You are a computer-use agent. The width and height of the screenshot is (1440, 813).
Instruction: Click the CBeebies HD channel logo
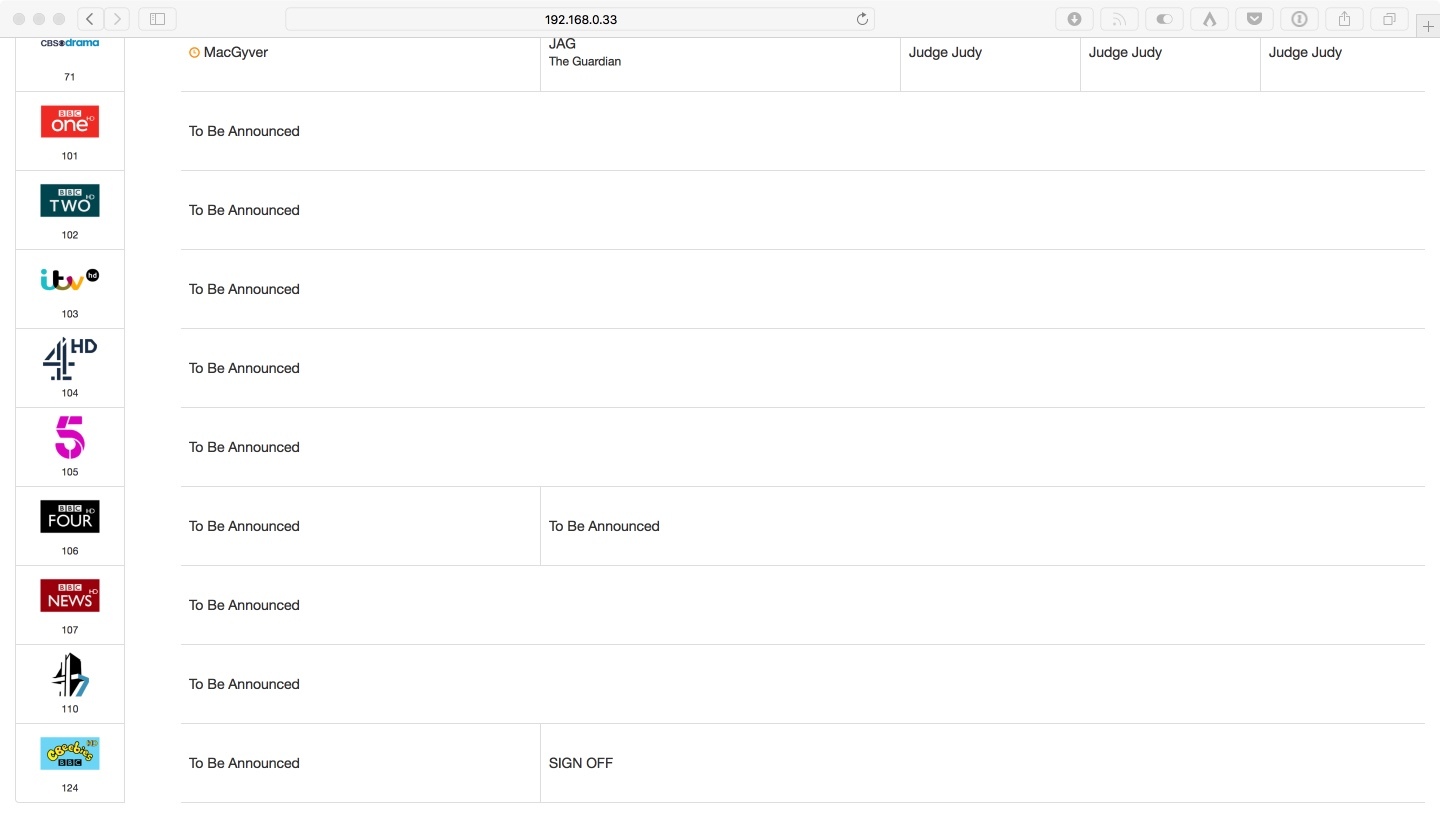70,753
